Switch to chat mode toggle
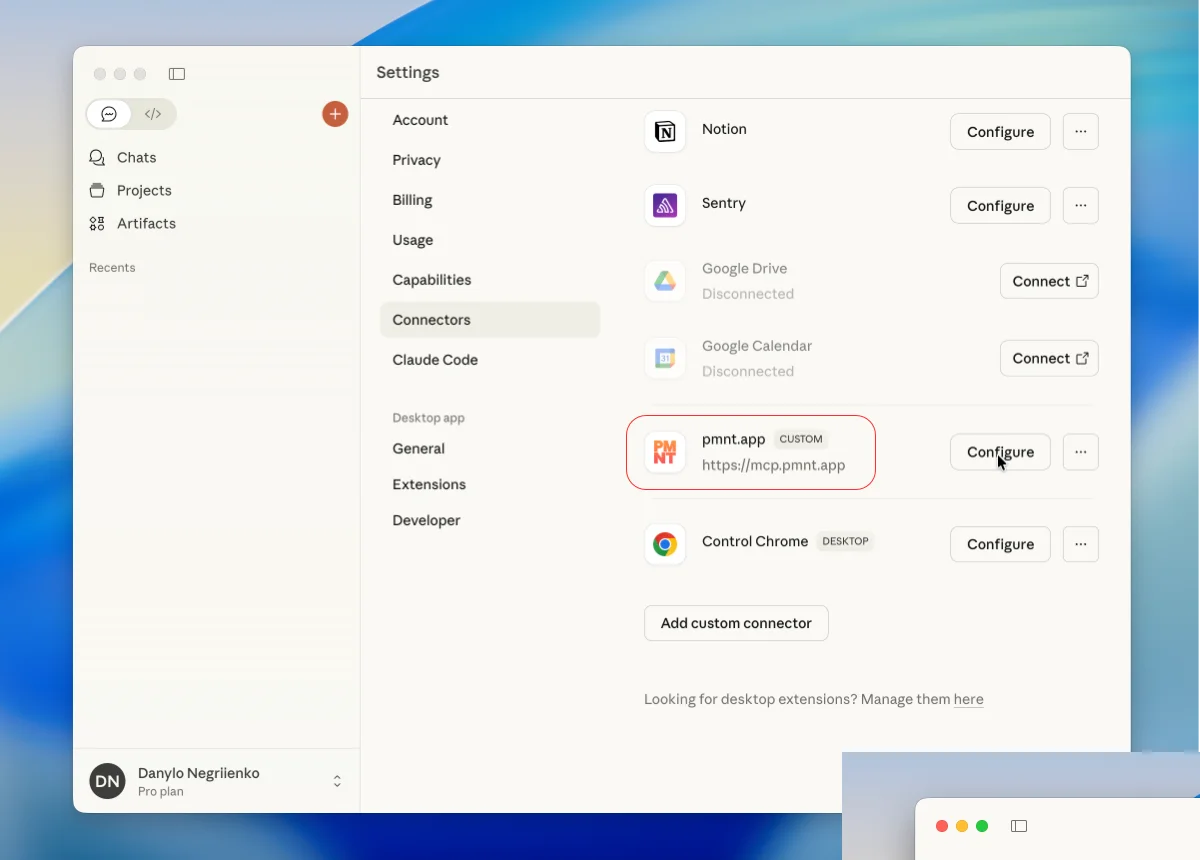 (x=109, y=114)
